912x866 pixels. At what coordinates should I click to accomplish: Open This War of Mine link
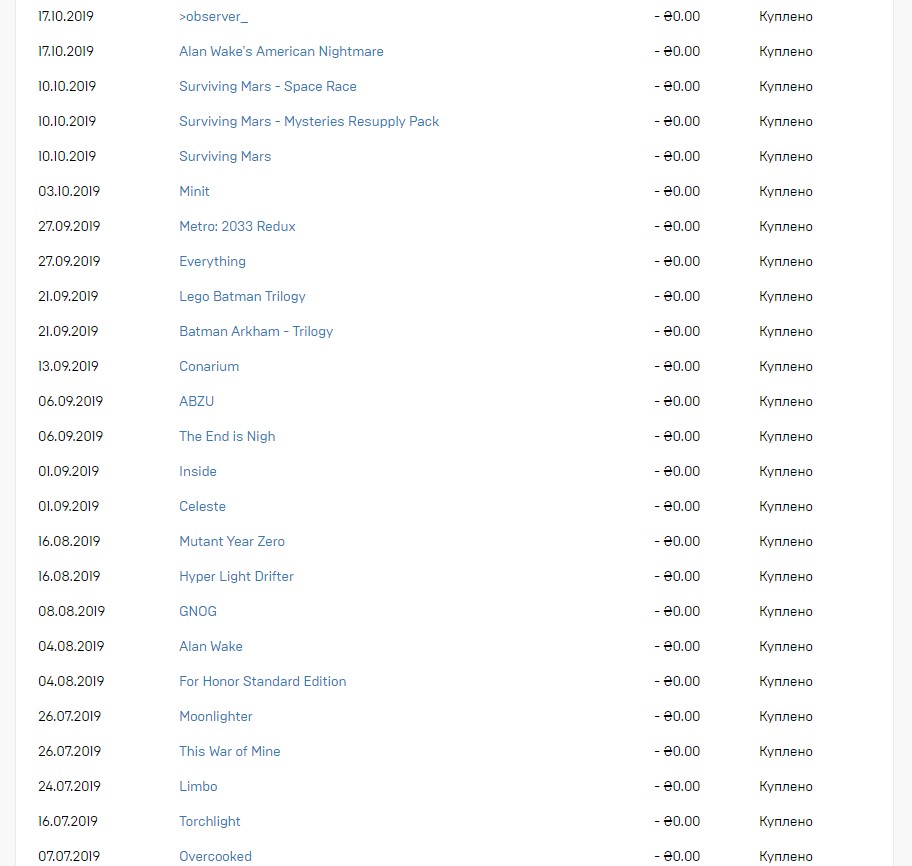click(230, 751)
